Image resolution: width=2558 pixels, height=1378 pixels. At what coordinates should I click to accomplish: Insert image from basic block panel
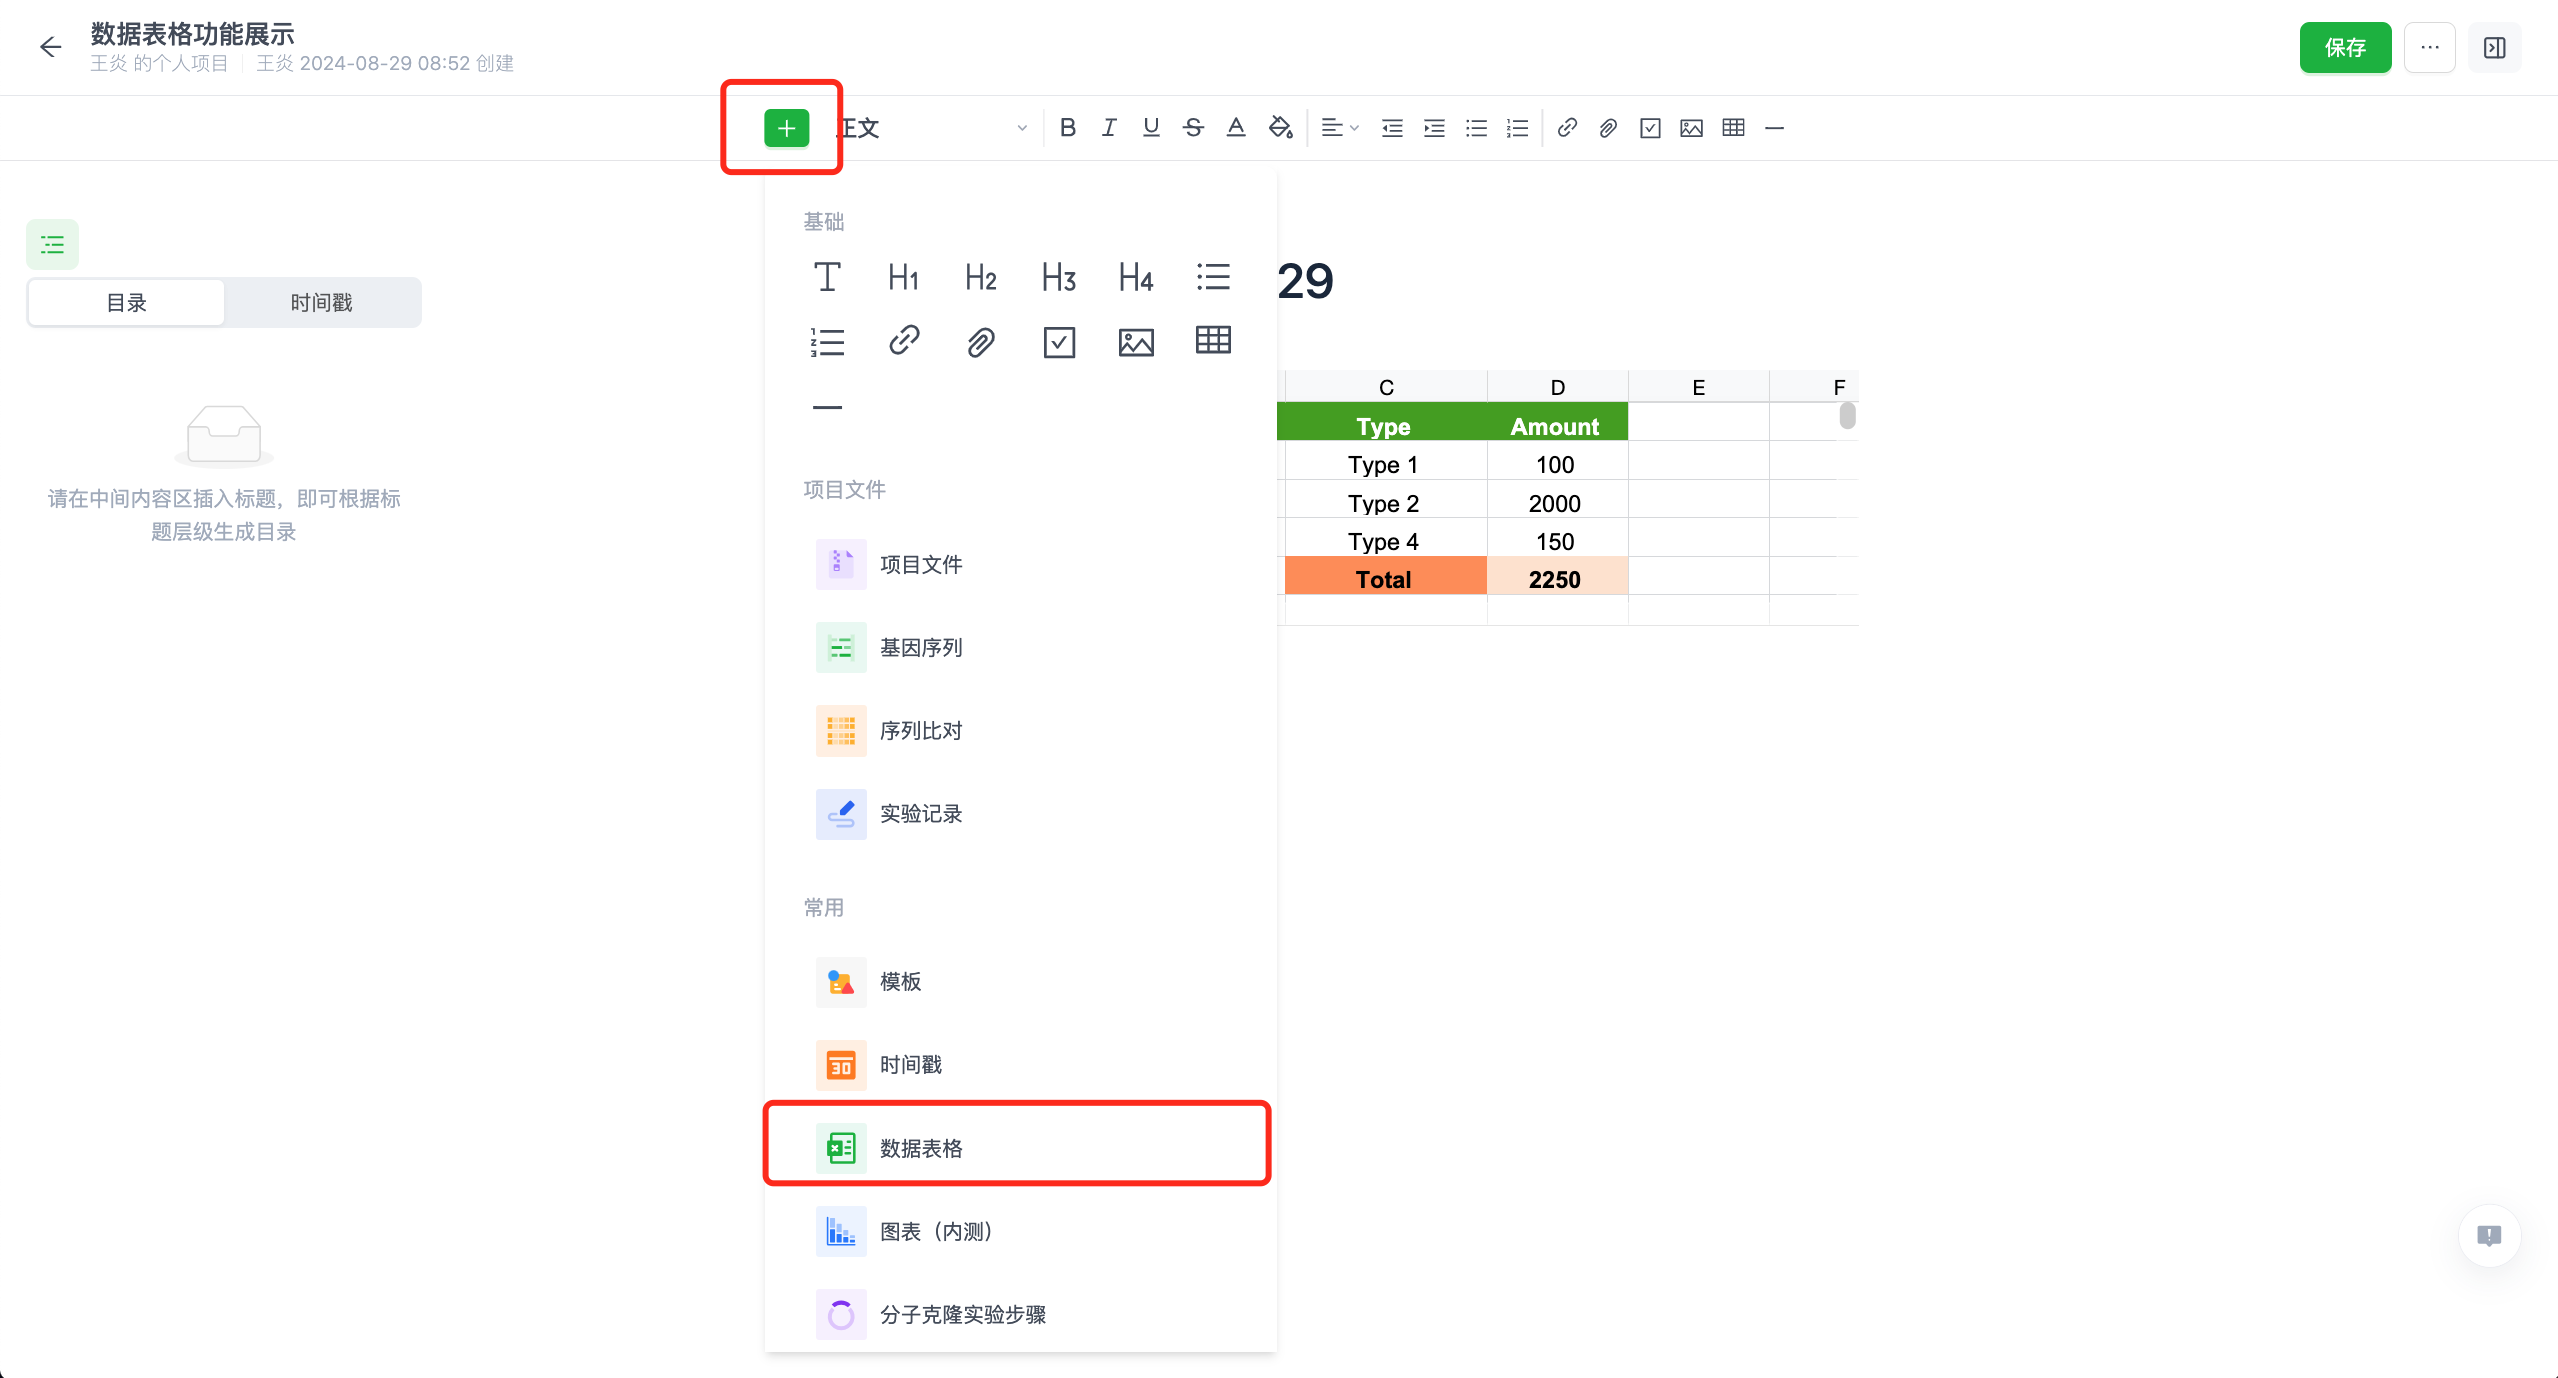[x=1136, y=342]
